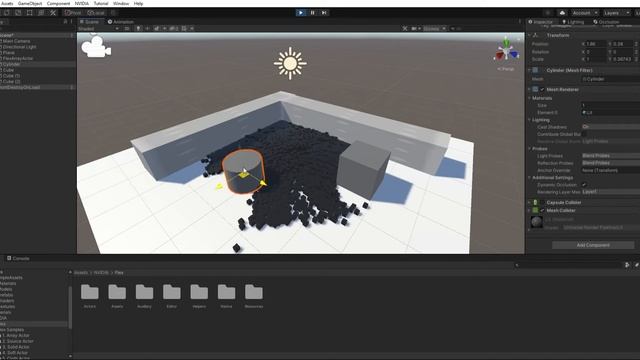Switch to the Scene tab

(x=89, y=22)
